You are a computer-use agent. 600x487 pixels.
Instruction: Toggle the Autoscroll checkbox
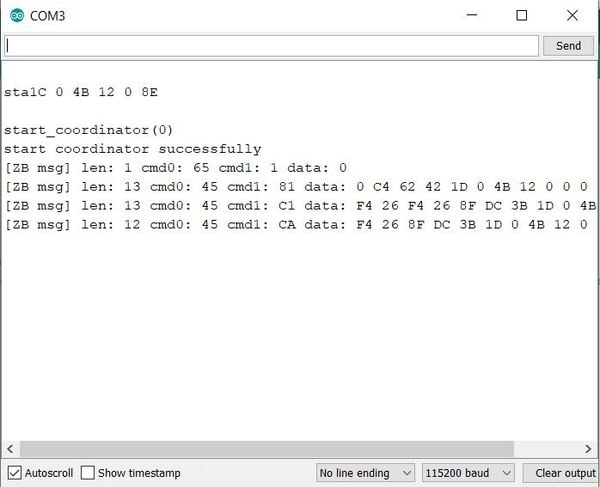pos(15,473)
